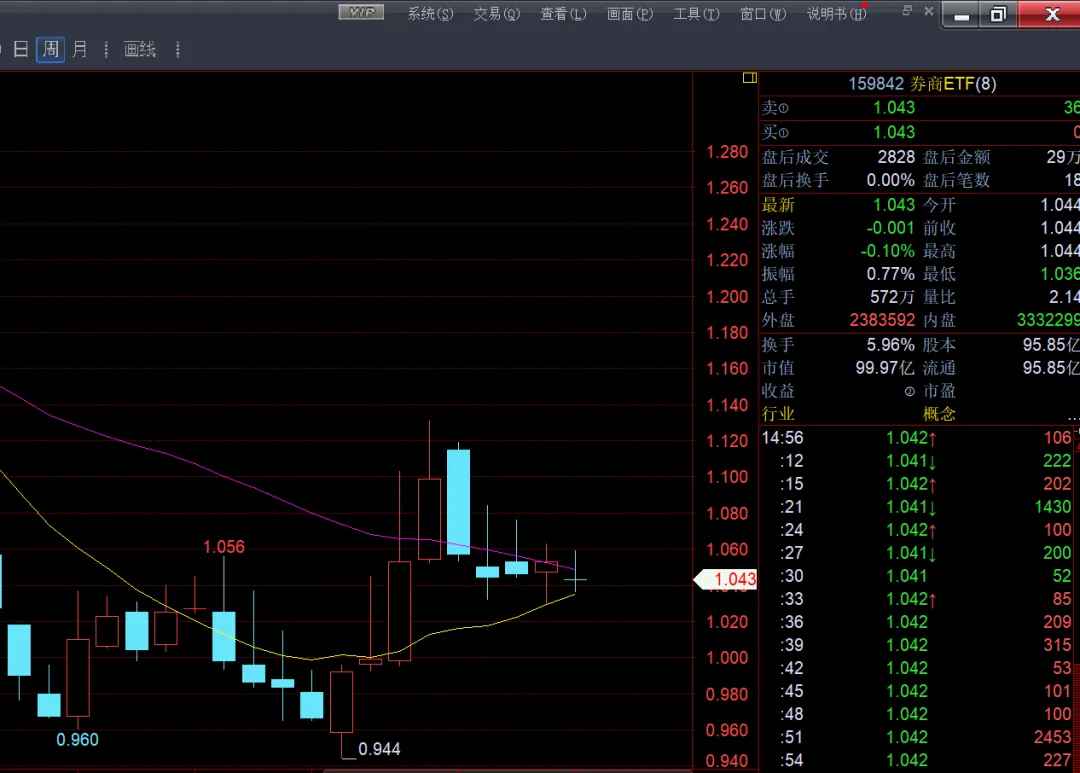Restore the inner chart sub-window
The image size is (1080, 773).
tap(907, 10)
